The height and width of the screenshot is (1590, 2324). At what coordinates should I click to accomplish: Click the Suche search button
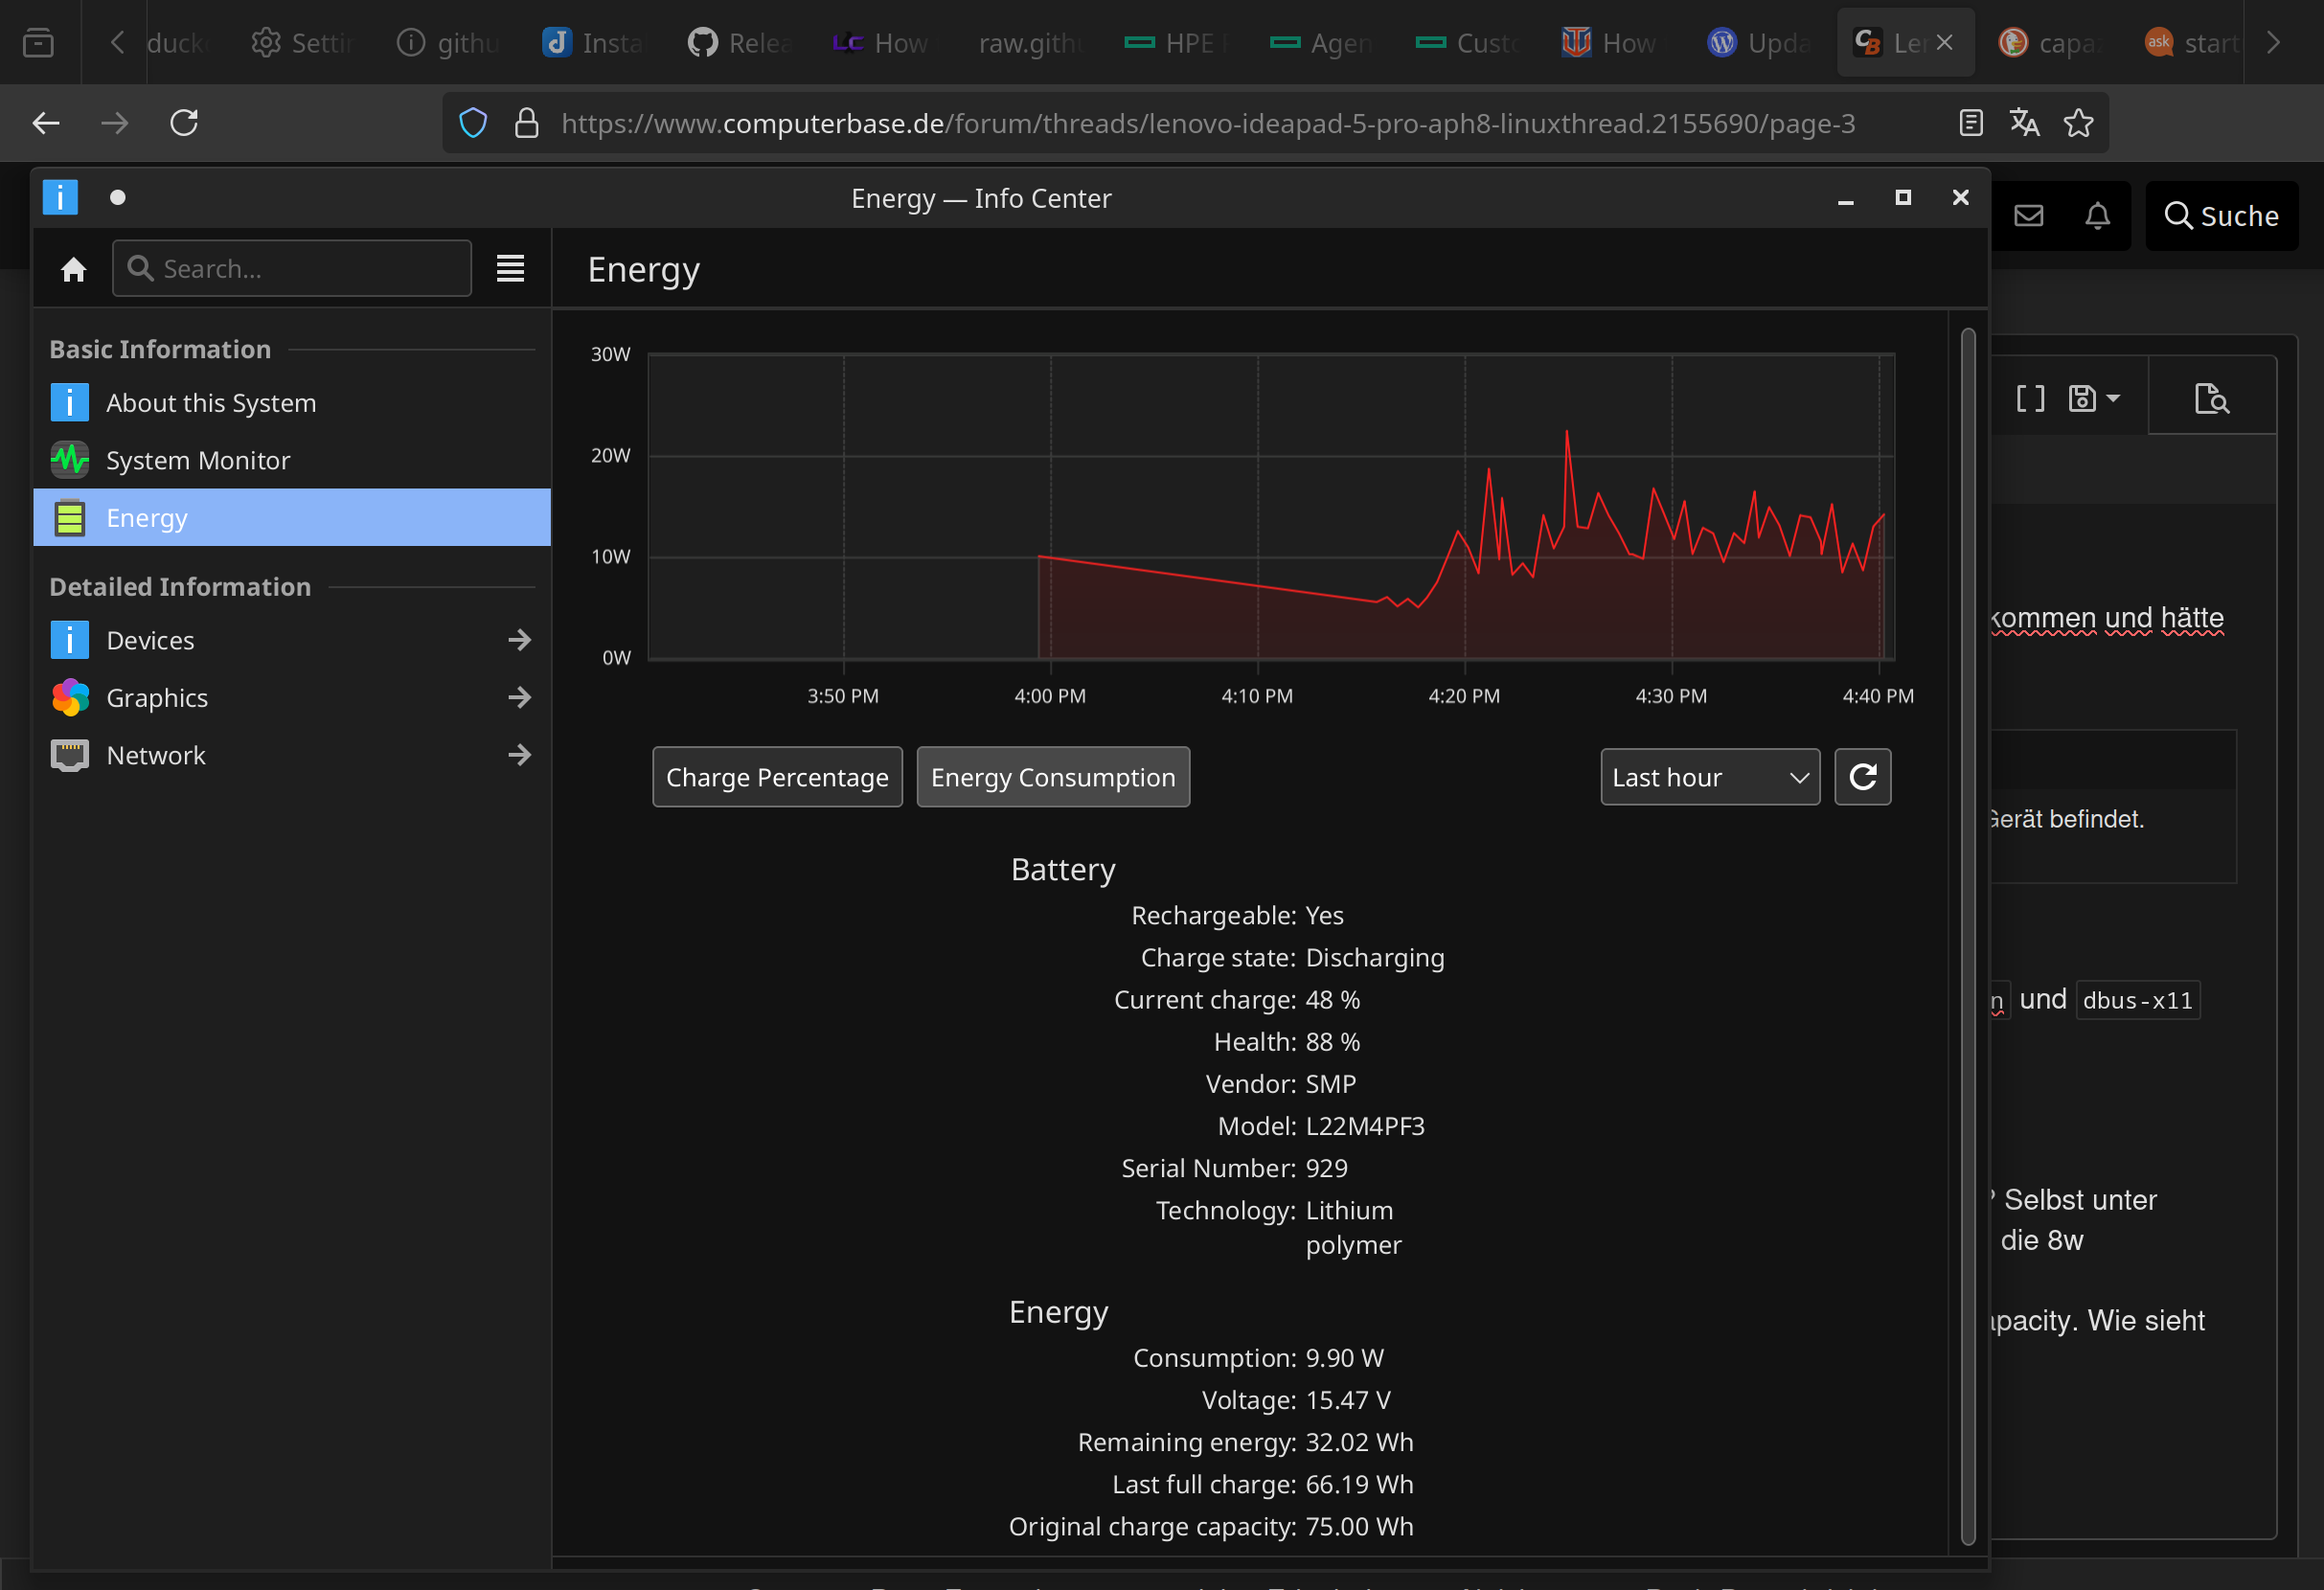pyautogui.click(x=2221, y=216)
